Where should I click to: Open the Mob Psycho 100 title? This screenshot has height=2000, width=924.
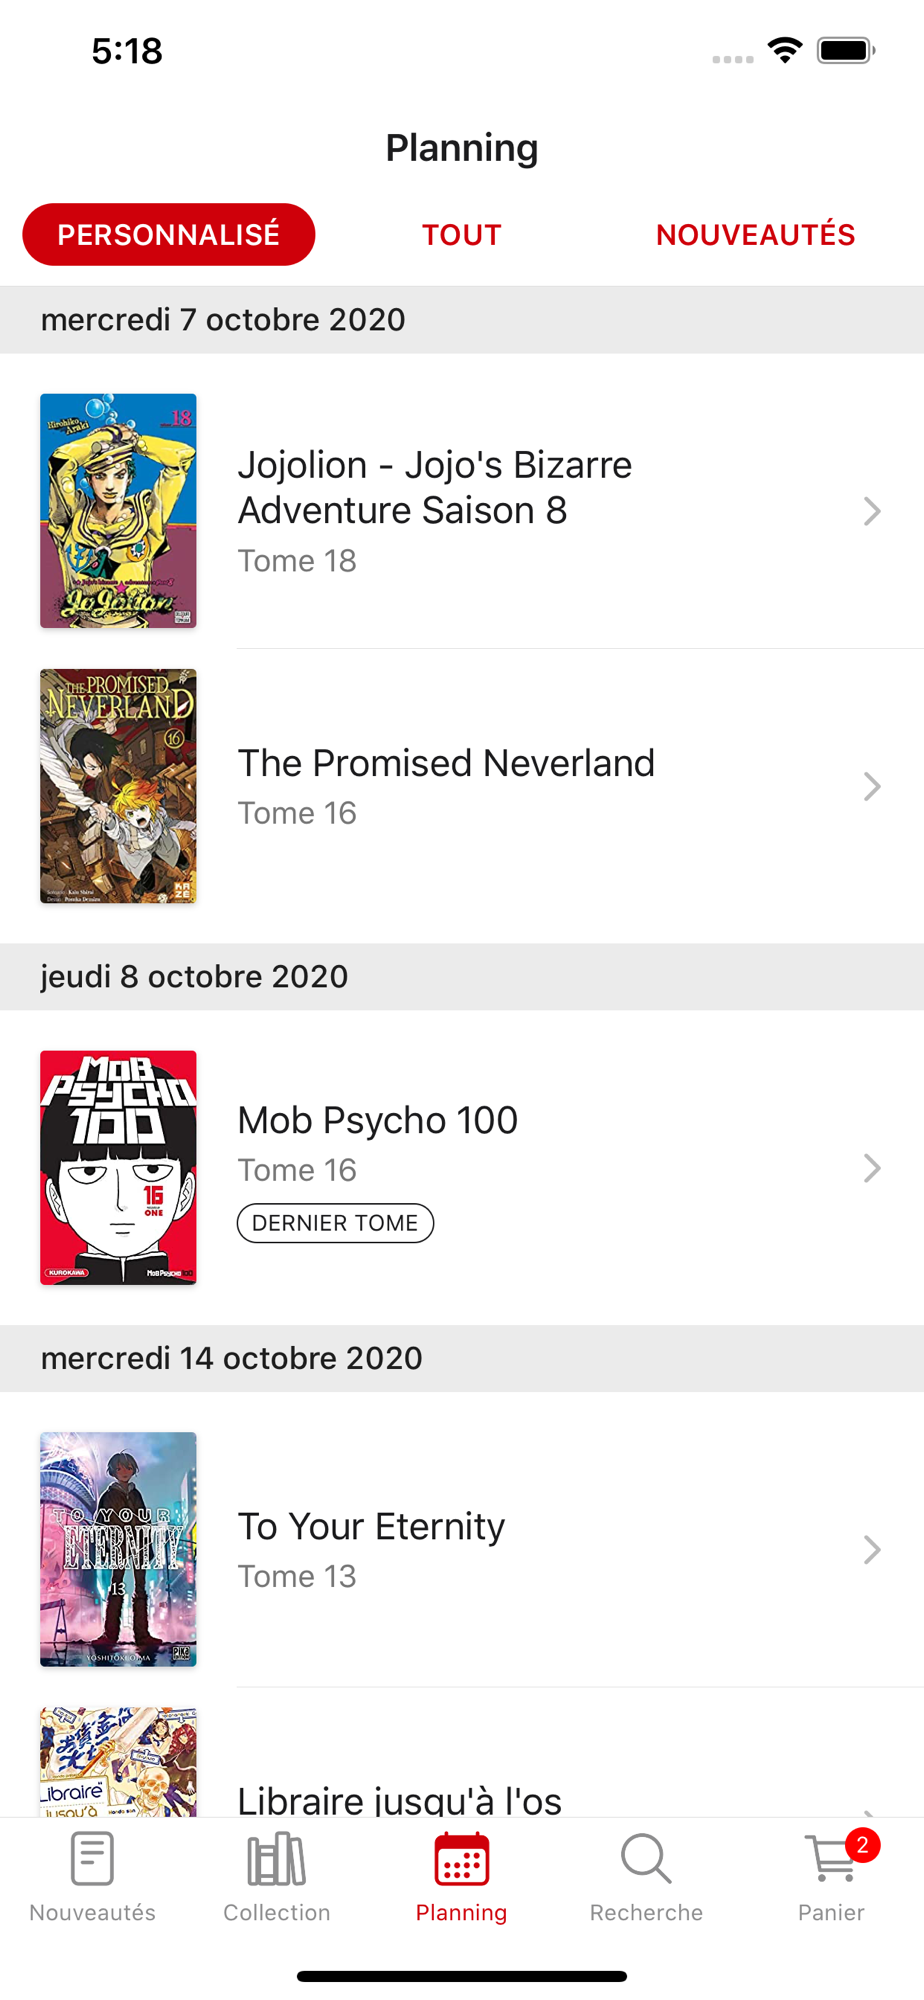click(378, 1120)
